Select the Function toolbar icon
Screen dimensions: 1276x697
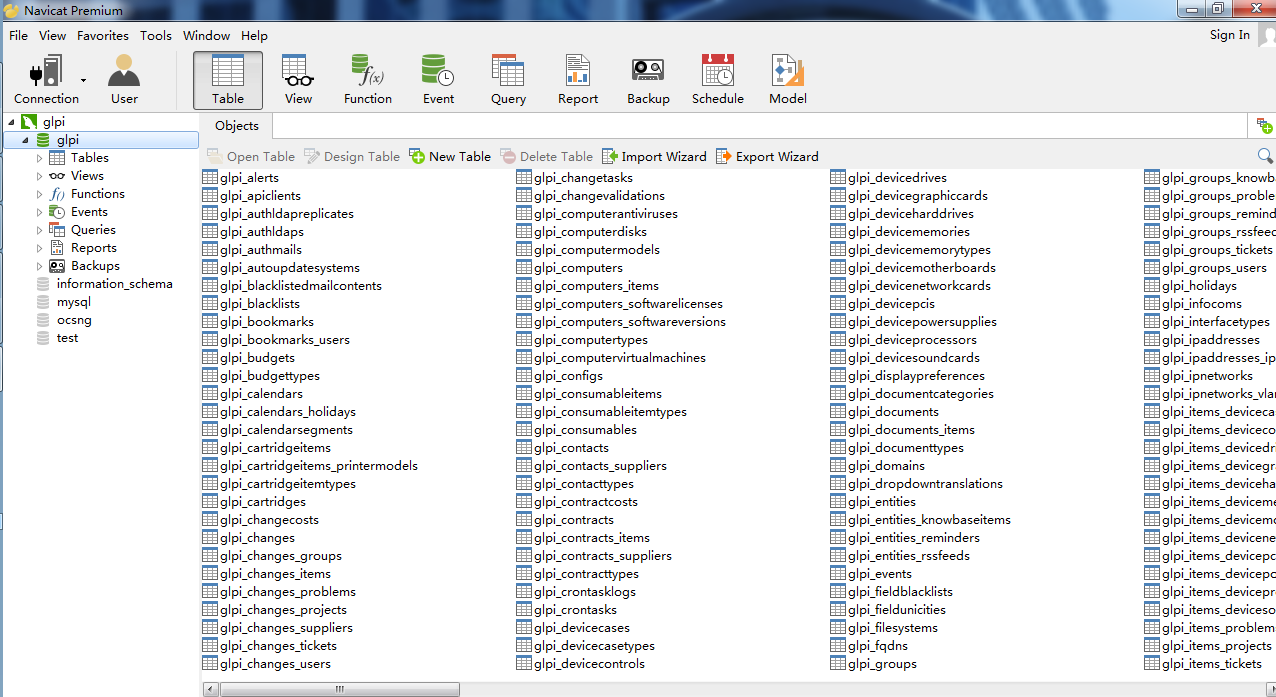click(368, 80)
